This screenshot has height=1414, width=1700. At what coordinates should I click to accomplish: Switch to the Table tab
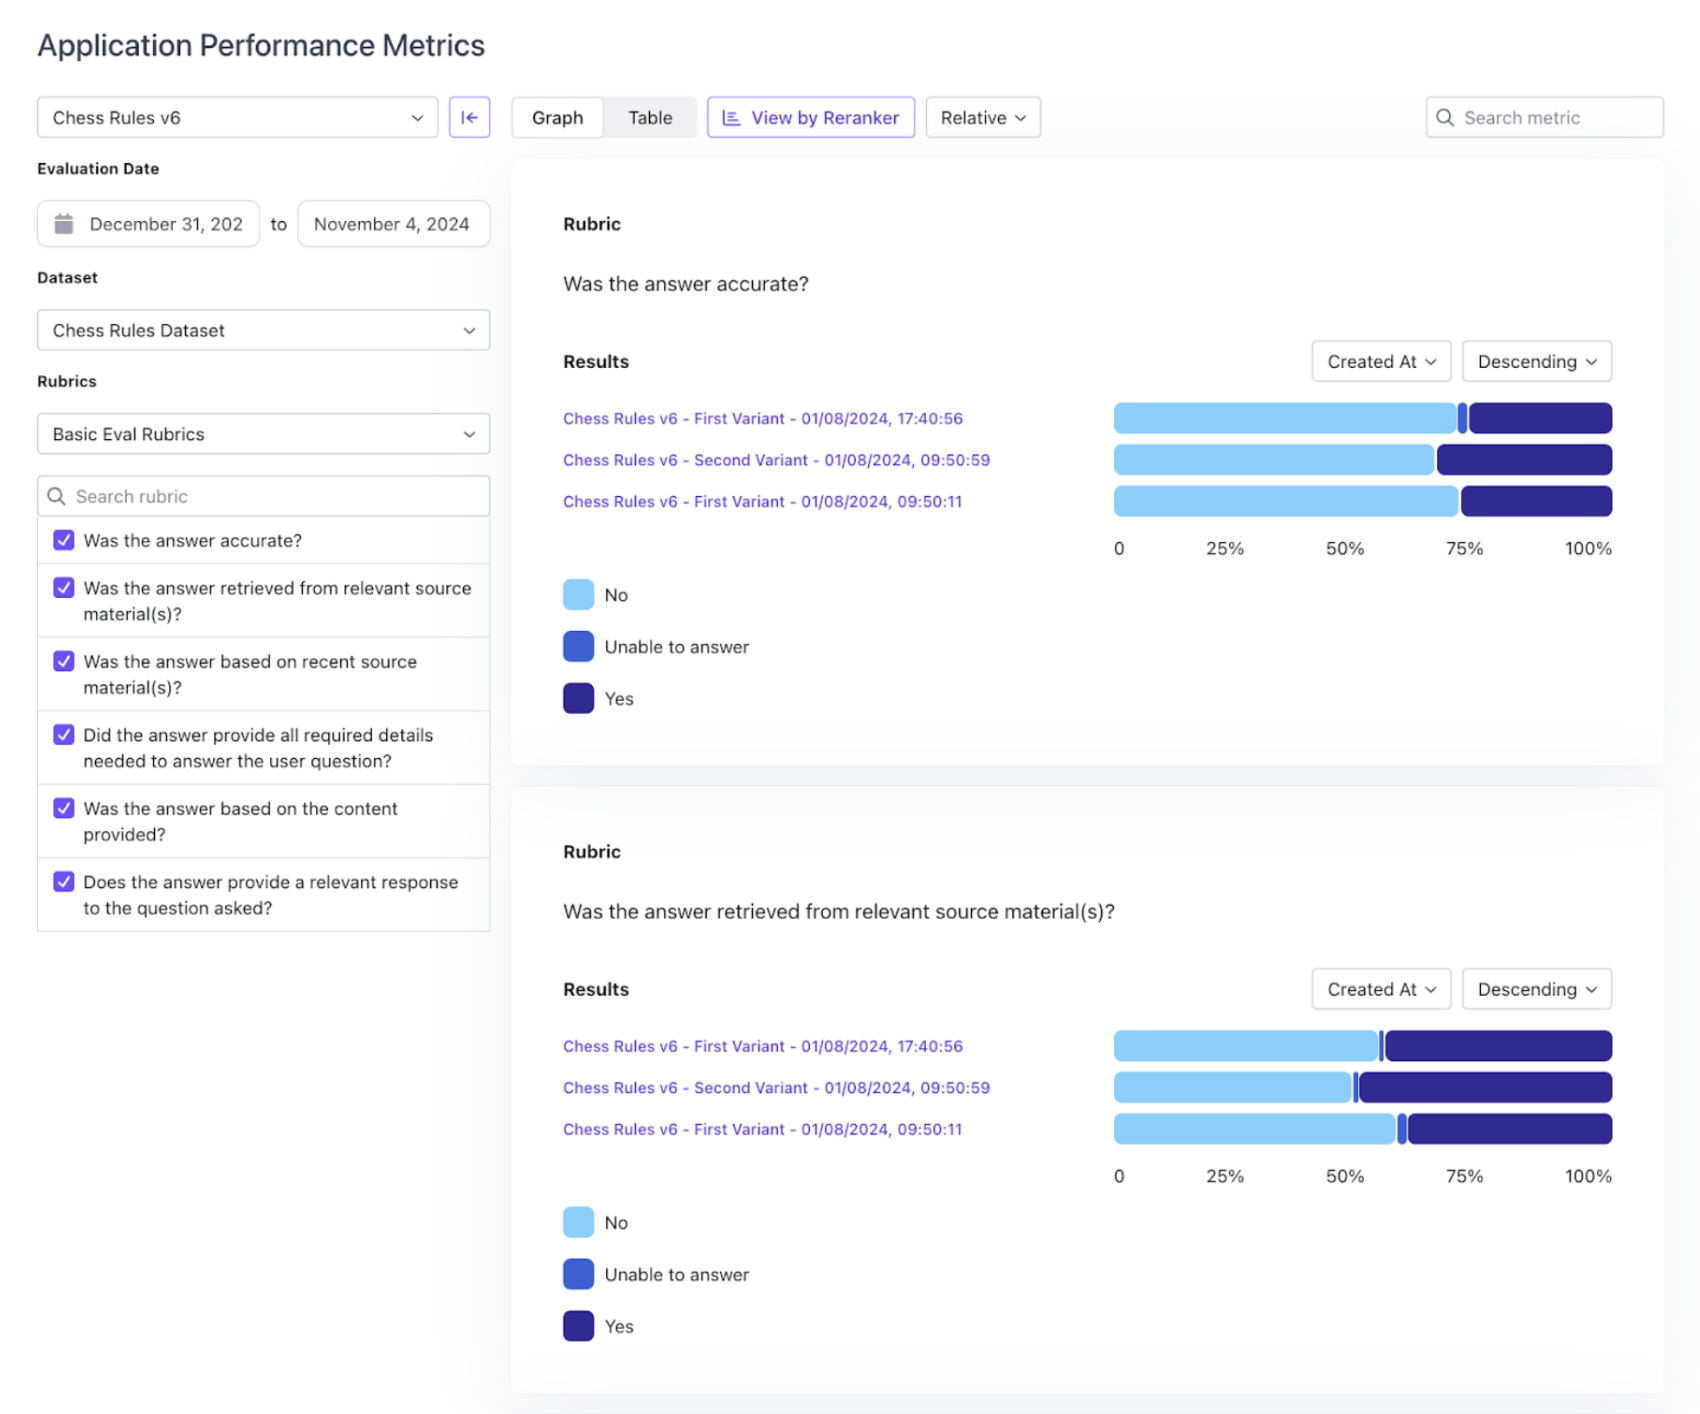tap(650, 117)
